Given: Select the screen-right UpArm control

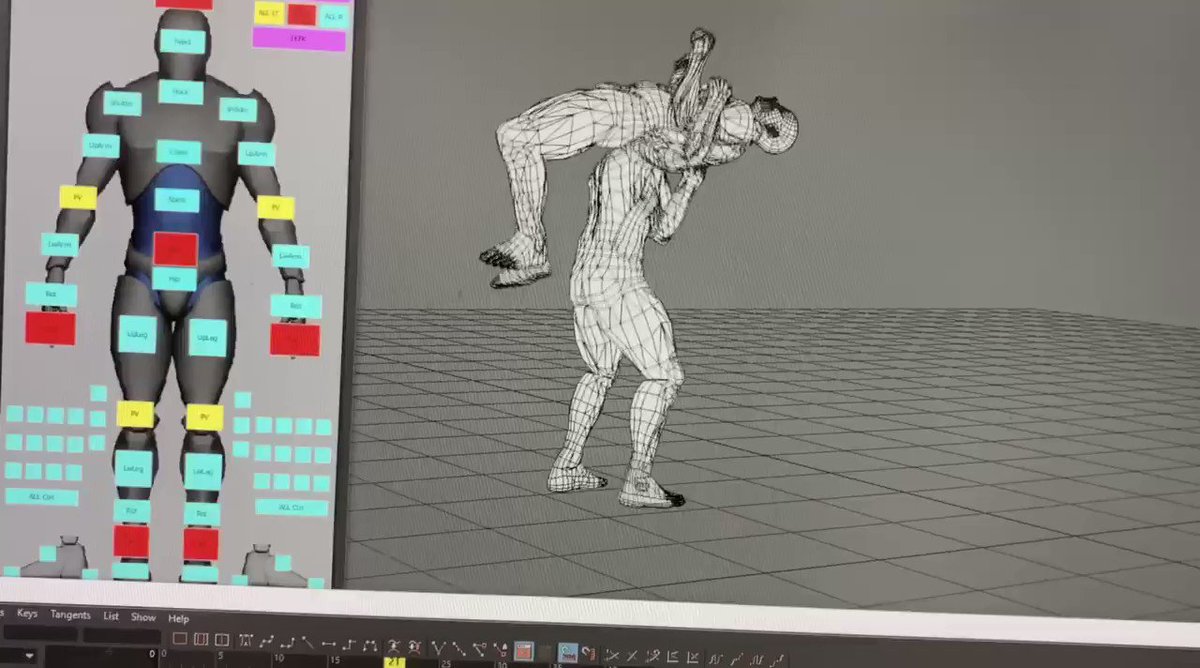Looking at the screenshot, I should click(257, 153).
